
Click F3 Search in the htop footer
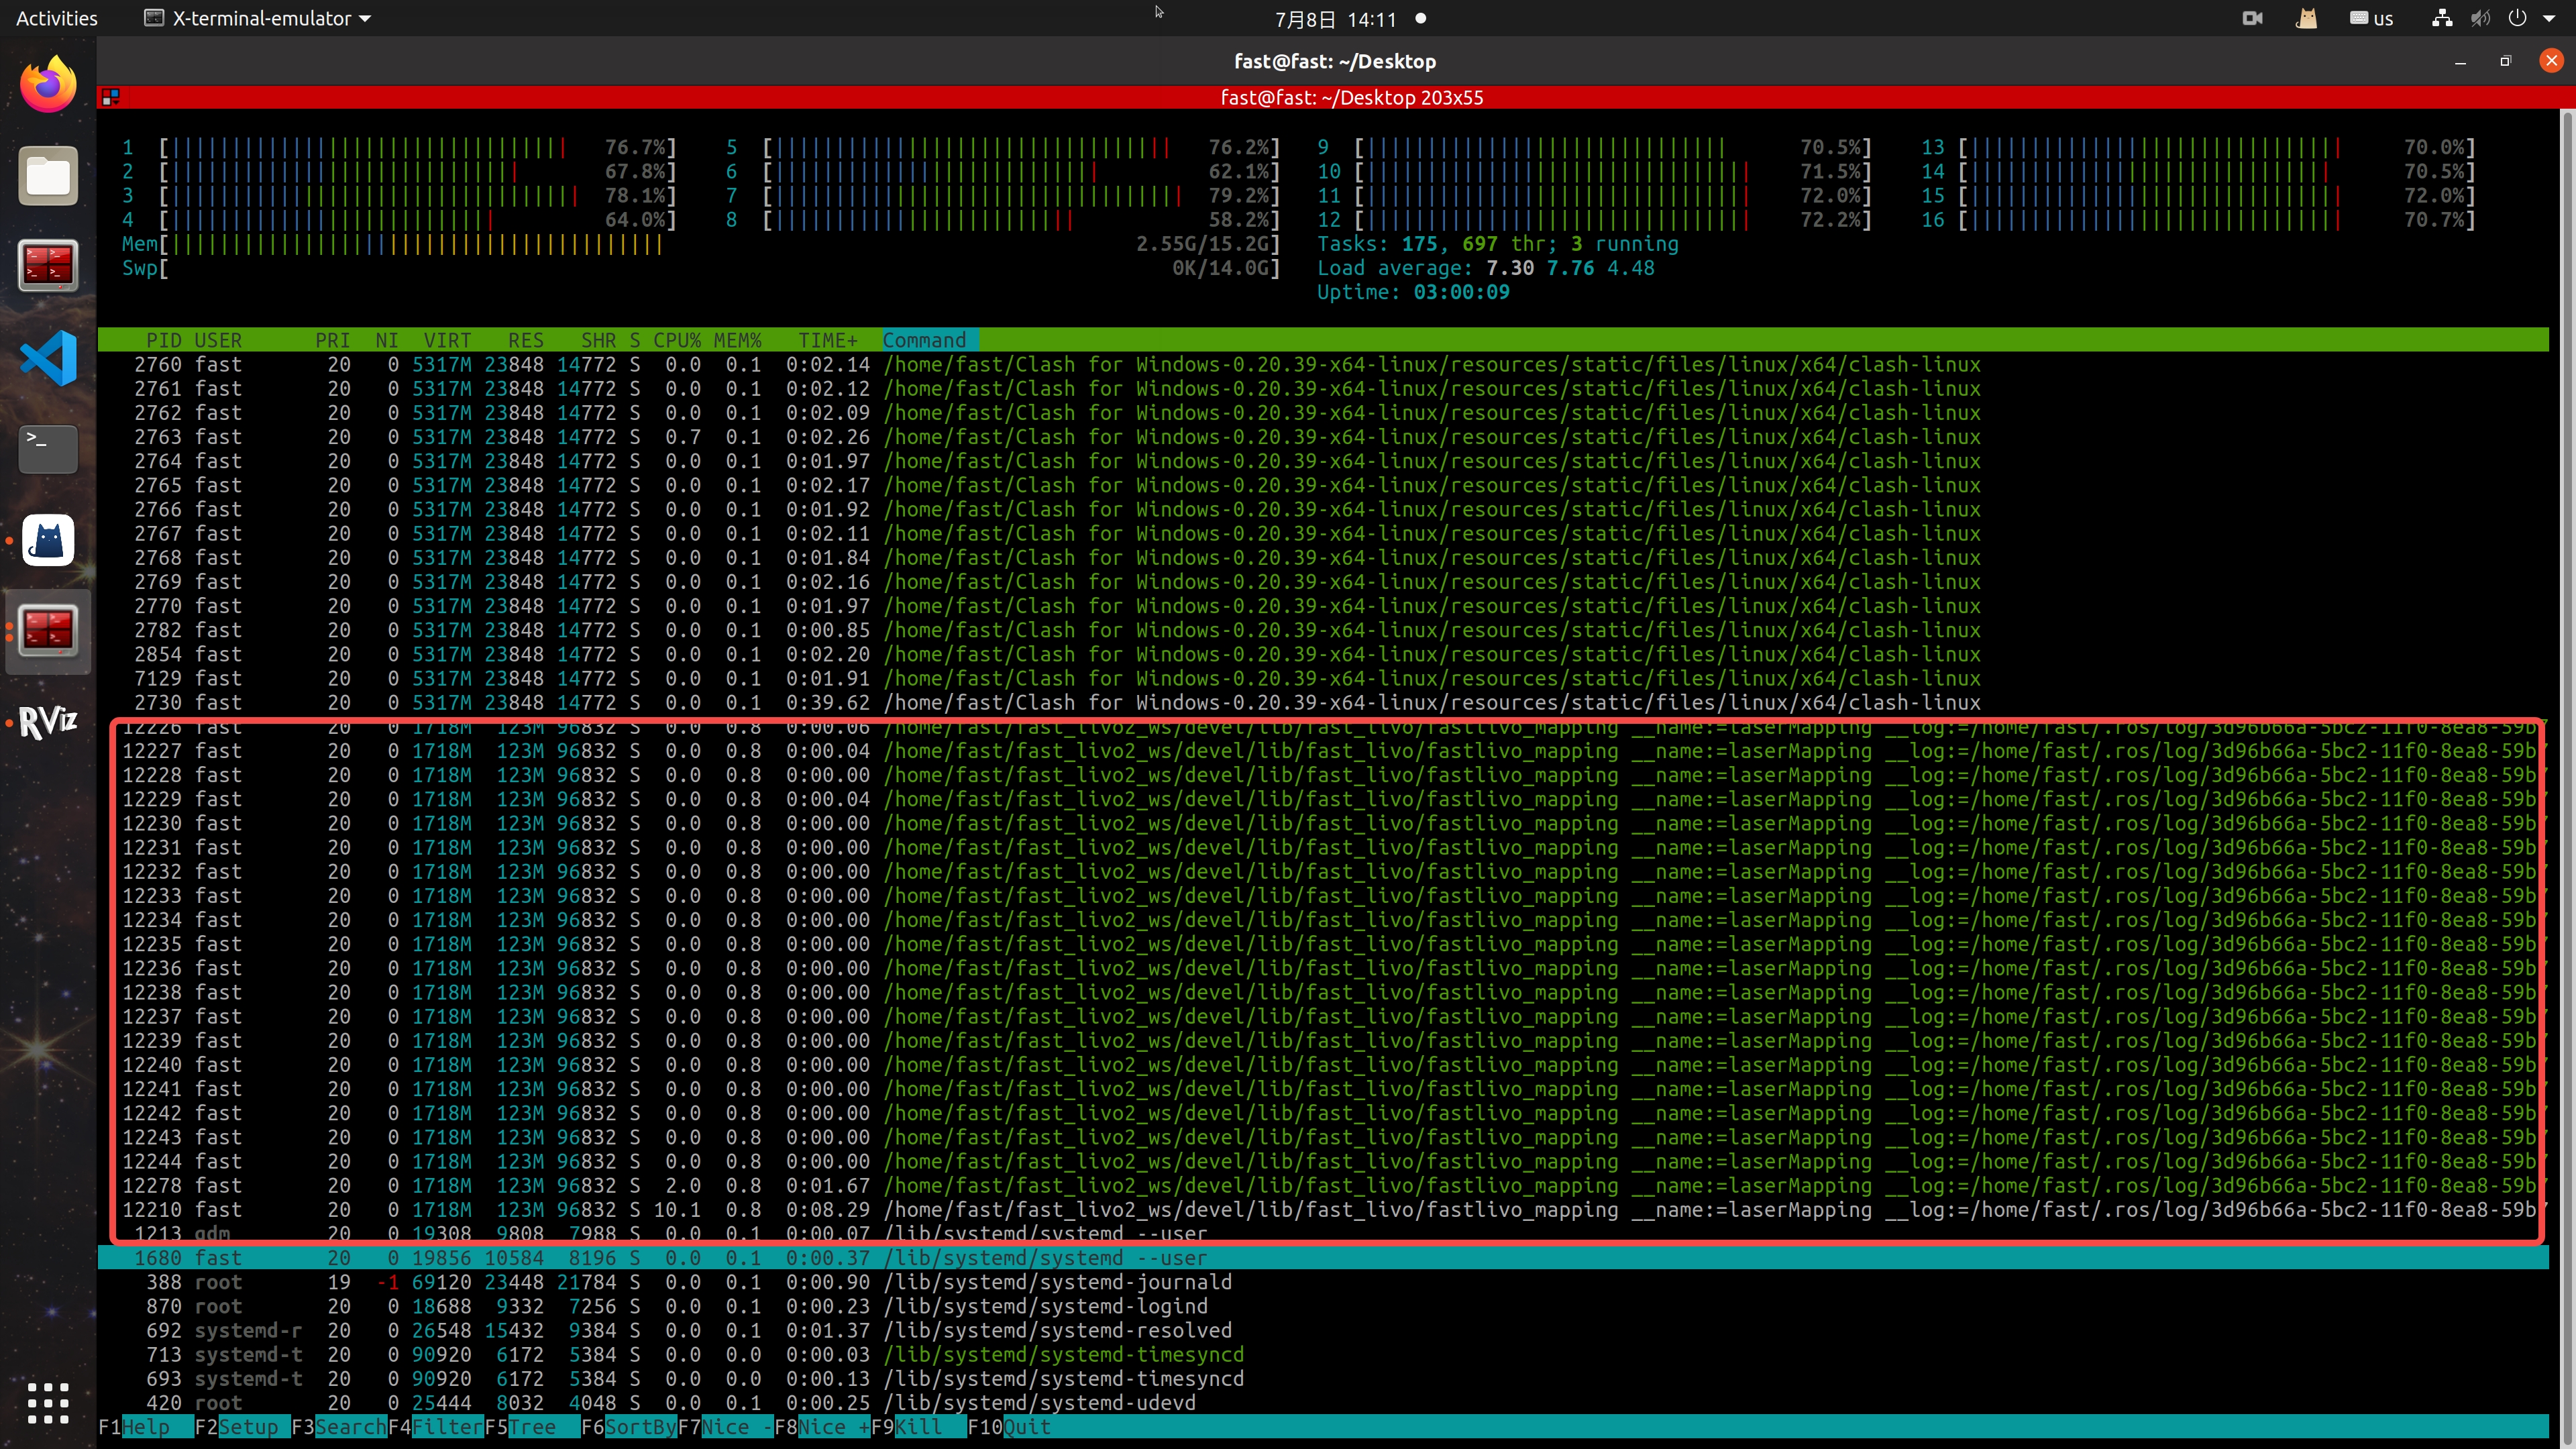pyautogui.click(x=339, y=1427)
